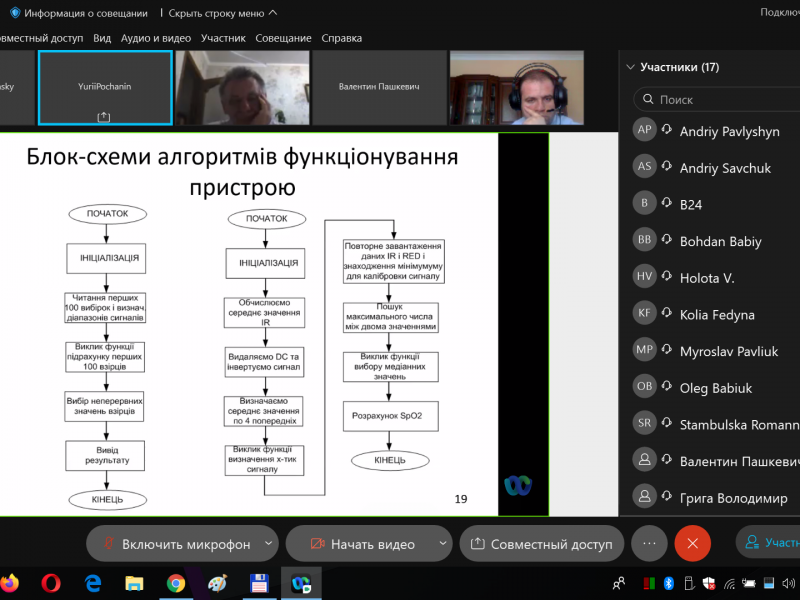Toggle camera with Начать видео button
This screenshot has width=800, height=600.
click(x=361, y=544)
